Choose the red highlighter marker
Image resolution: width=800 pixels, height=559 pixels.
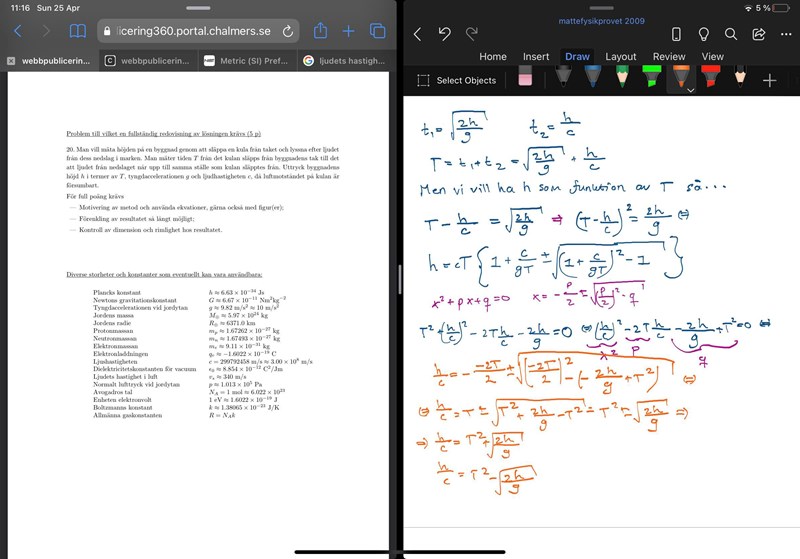click(x=709, y=79)
